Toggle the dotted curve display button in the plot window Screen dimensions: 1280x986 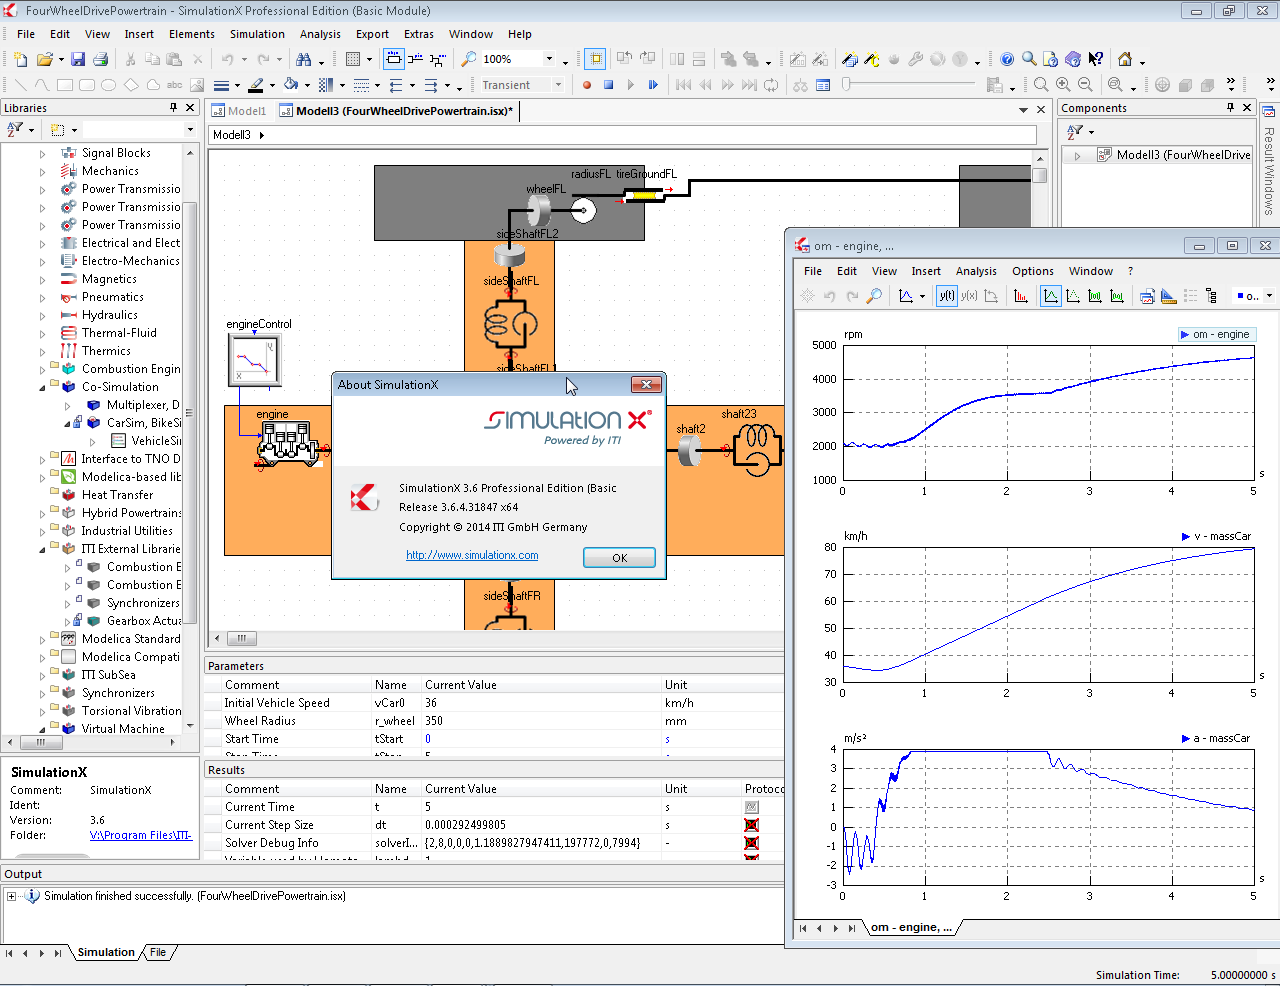click(1073, 296)
